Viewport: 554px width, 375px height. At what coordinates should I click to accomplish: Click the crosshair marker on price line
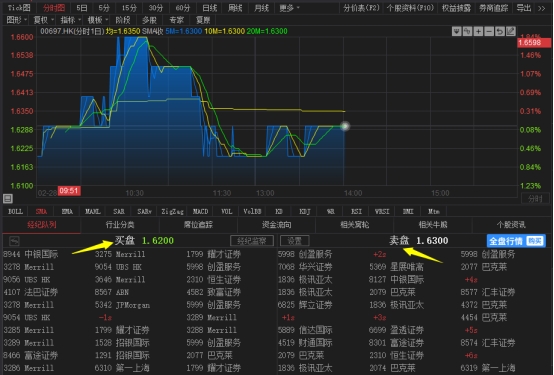pyautogui.click(x=345, y=126)
